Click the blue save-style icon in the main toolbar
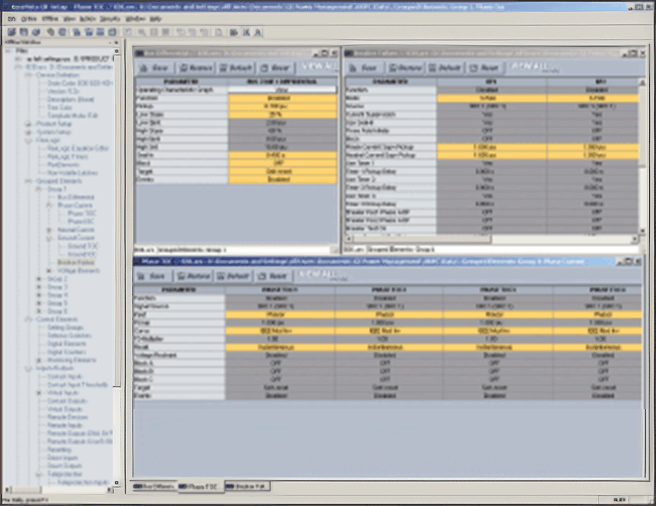Image resolution: width=656 pixels, height=506 pixels. [x=24, y=32]
